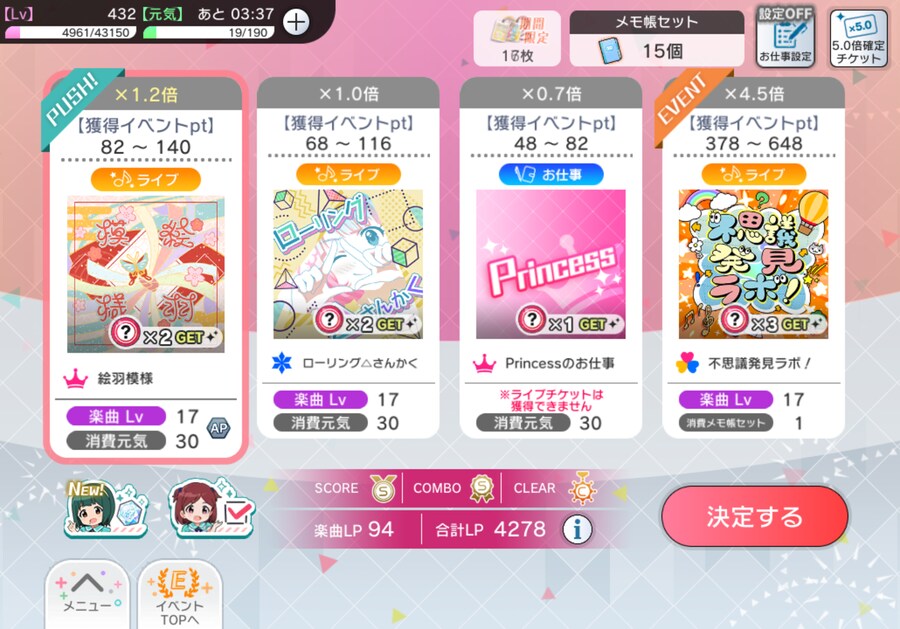Open the limited-time ticket item icon

[517, 38]
